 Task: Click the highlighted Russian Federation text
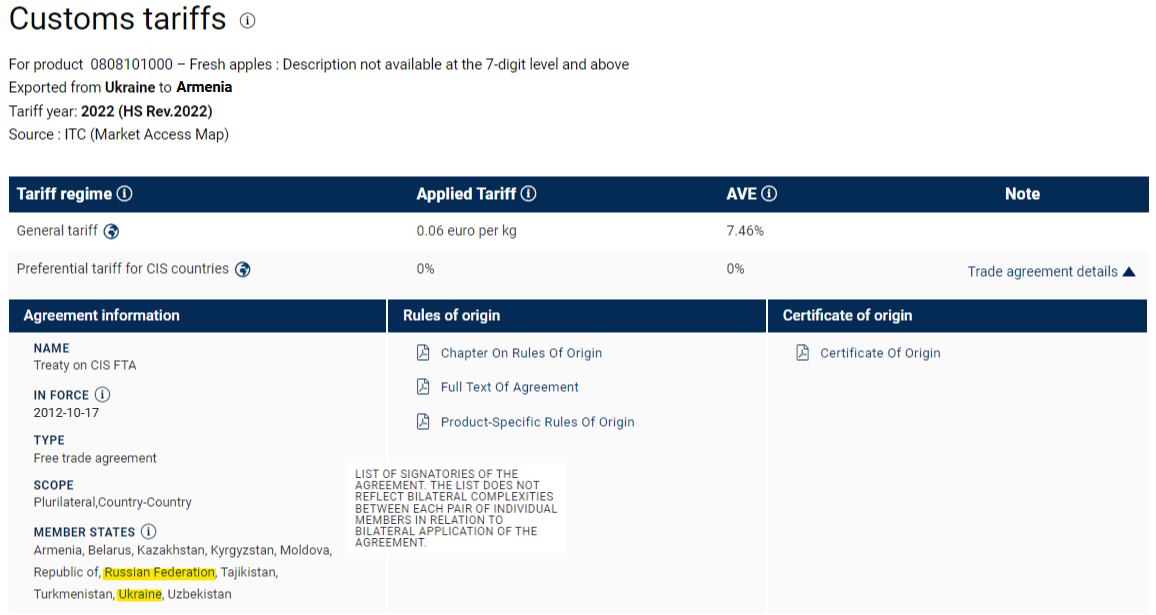click(x=159, y=573)
